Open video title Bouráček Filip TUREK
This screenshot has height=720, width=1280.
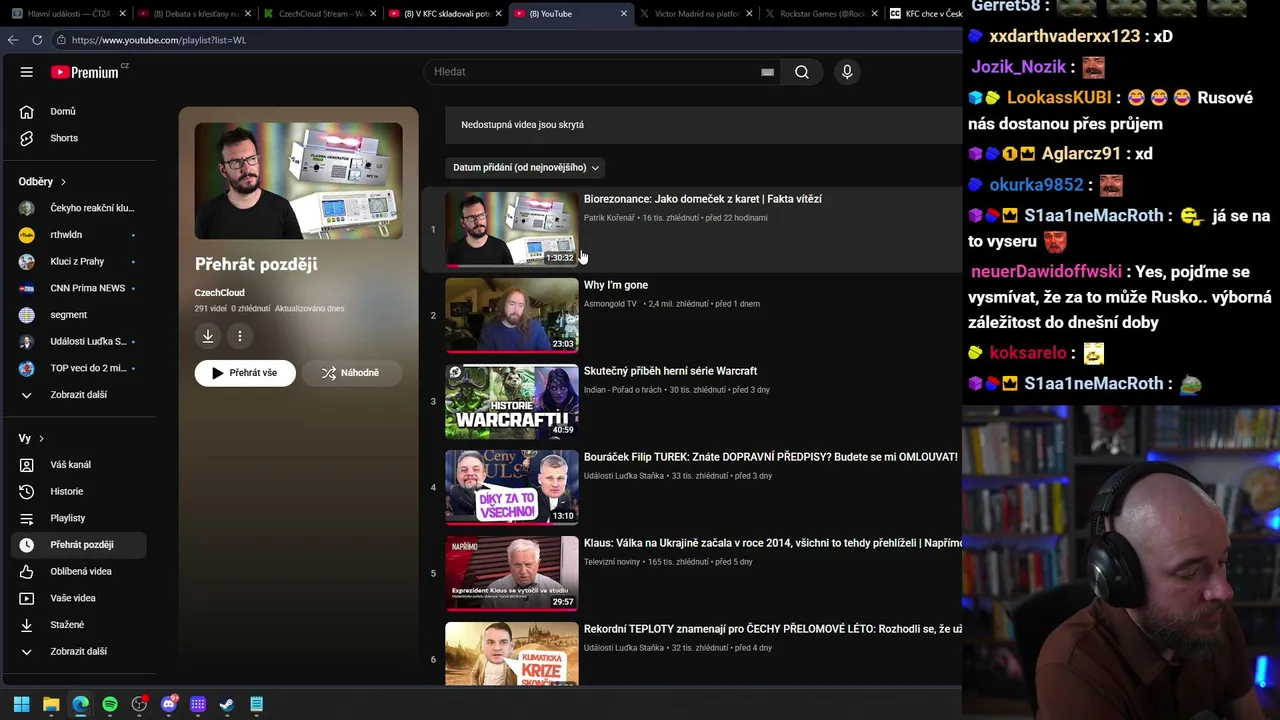(x=771, y=457)
